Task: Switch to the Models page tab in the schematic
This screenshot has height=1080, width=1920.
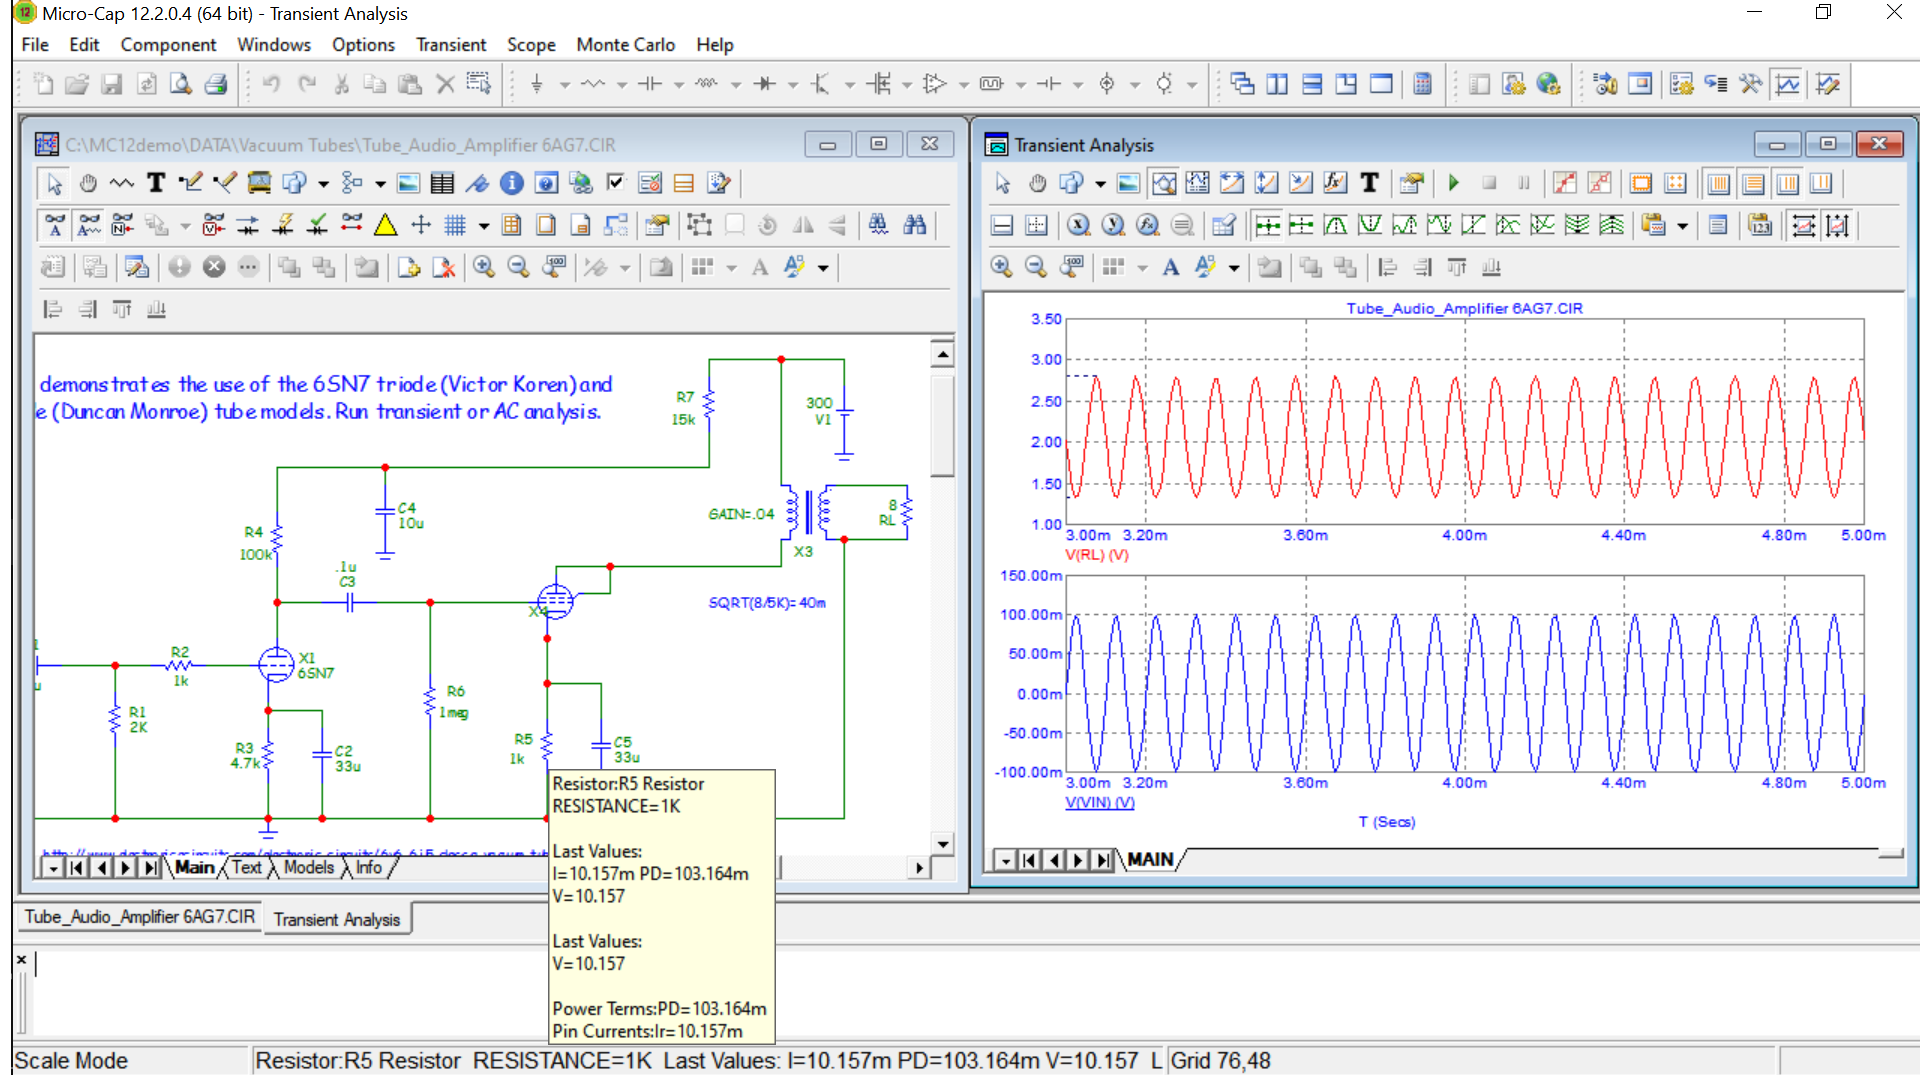Action: tap(309, 867)
